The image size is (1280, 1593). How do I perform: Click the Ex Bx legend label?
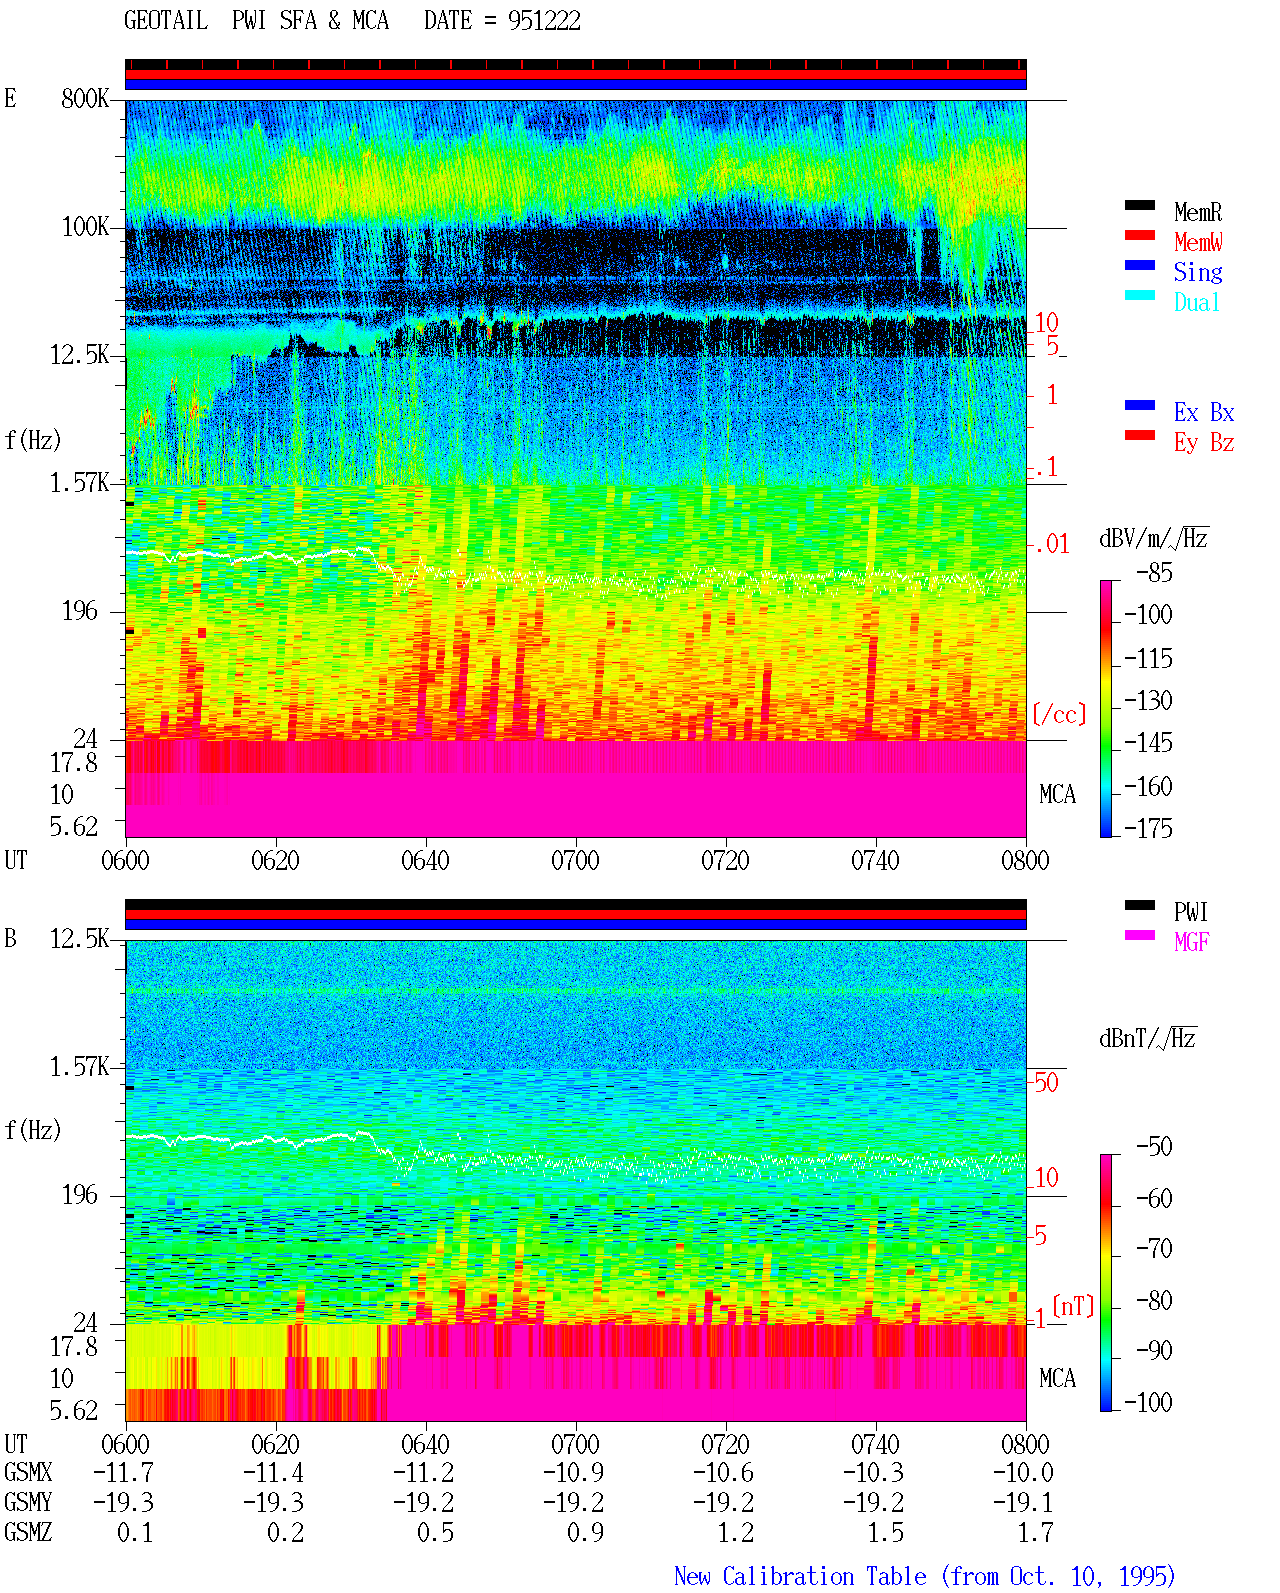click(x=1204, y=412)
